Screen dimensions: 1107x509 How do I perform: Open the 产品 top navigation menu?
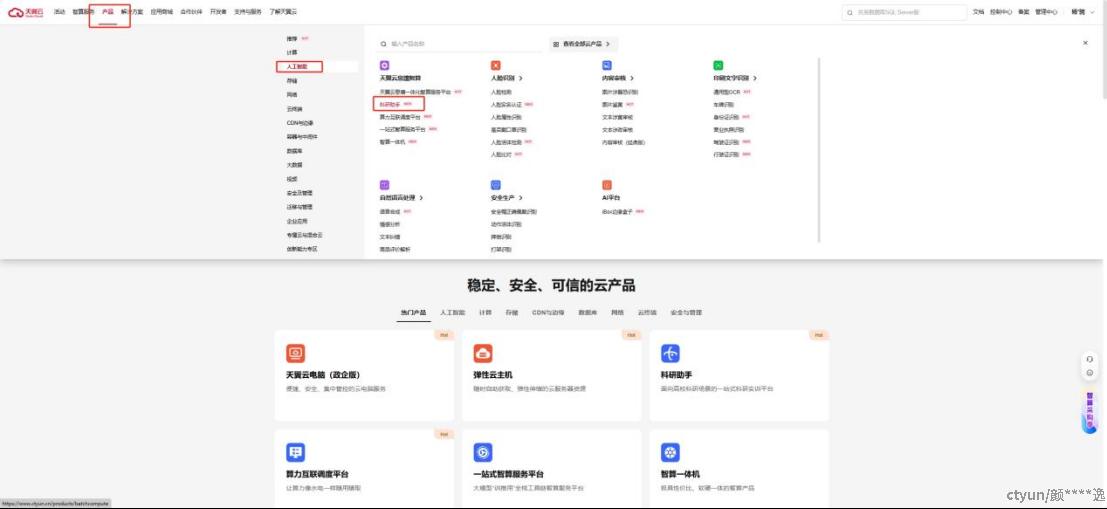click(107, 12)
